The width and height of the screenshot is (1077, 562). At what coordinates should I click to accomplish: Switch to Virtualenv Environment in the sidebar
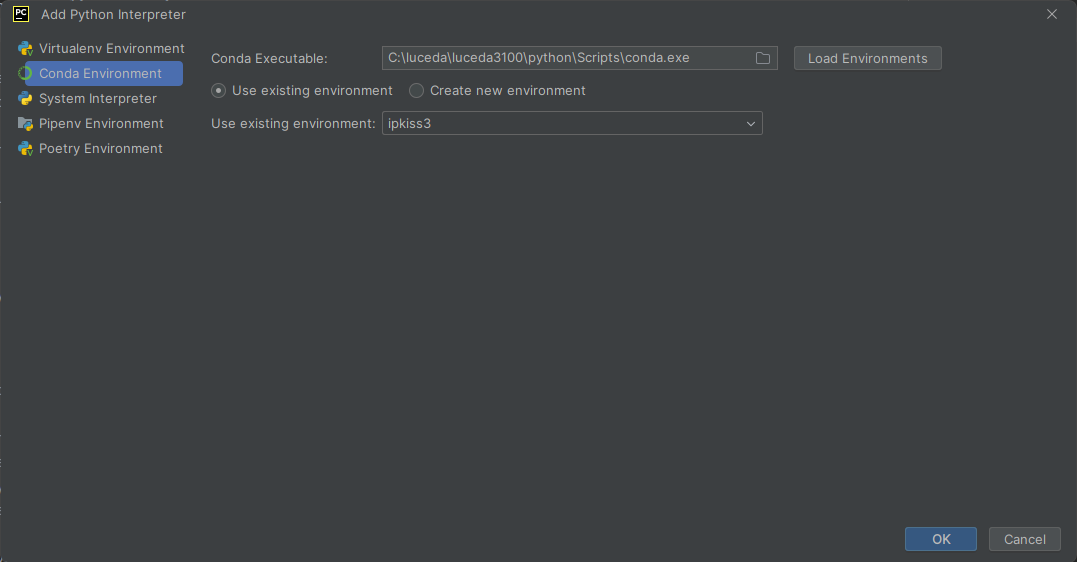111,48
